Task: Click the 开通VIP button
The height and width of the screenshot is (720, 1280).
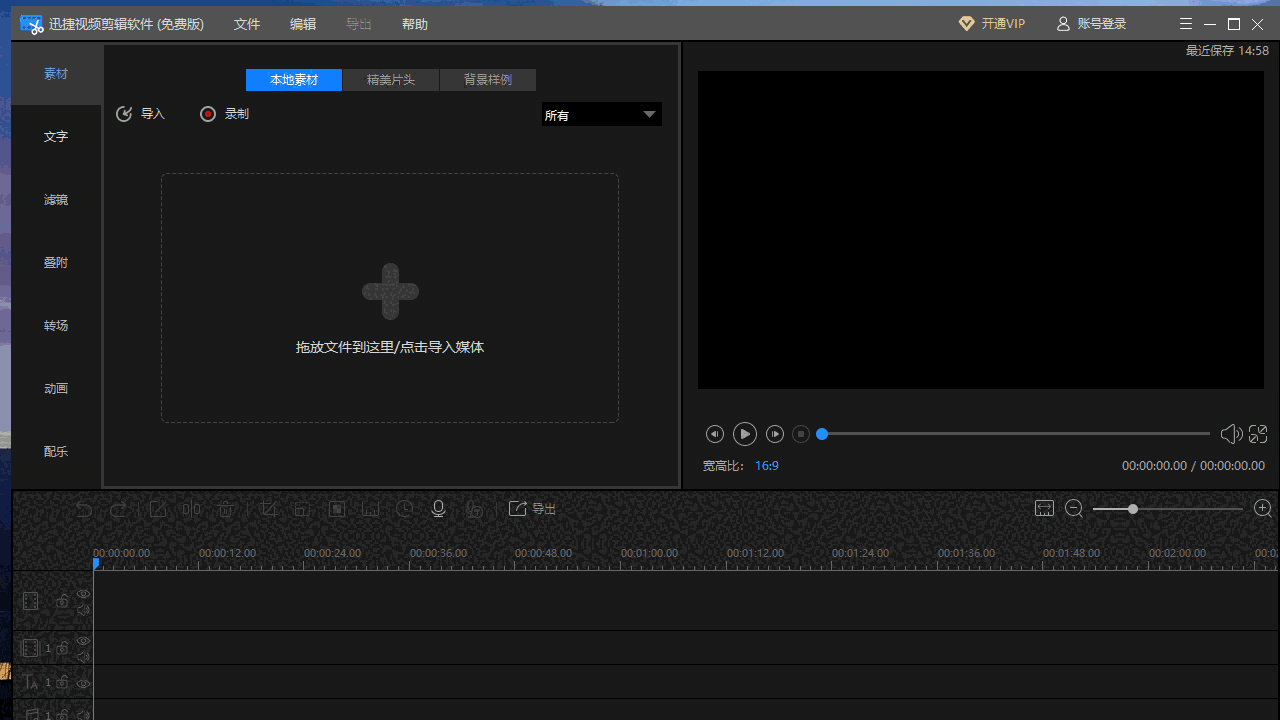Action: tap(992, 24)
